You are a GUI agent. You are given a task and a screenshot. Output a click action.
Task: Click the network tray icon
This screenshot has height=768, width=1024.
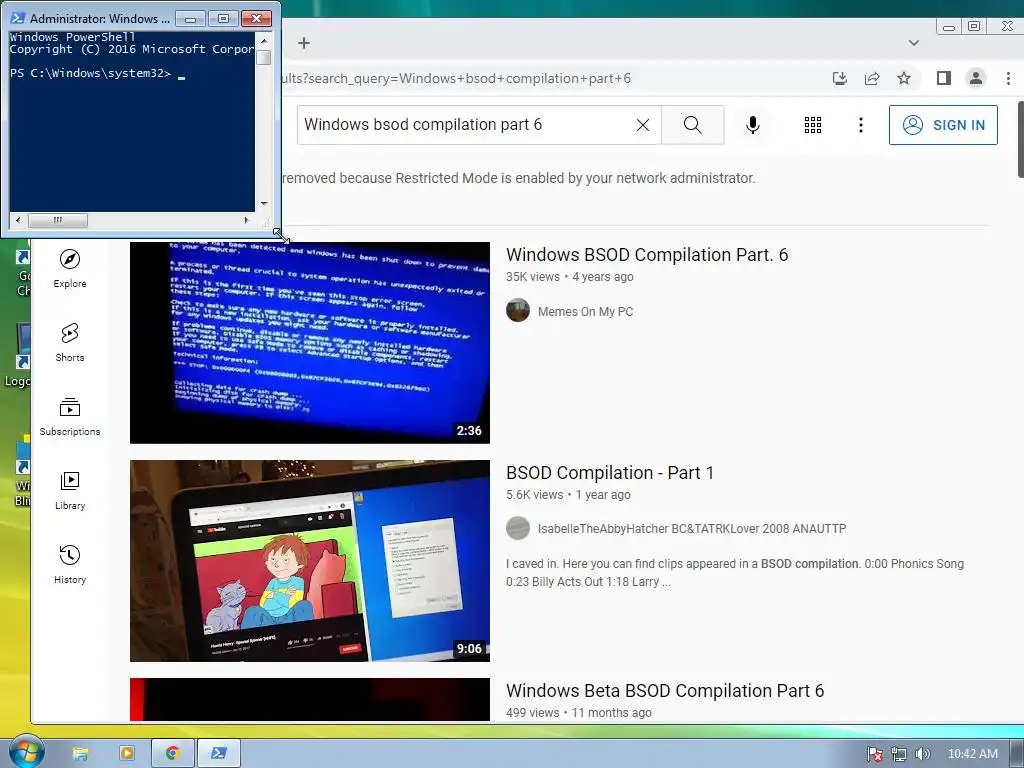tap(899, 754)
